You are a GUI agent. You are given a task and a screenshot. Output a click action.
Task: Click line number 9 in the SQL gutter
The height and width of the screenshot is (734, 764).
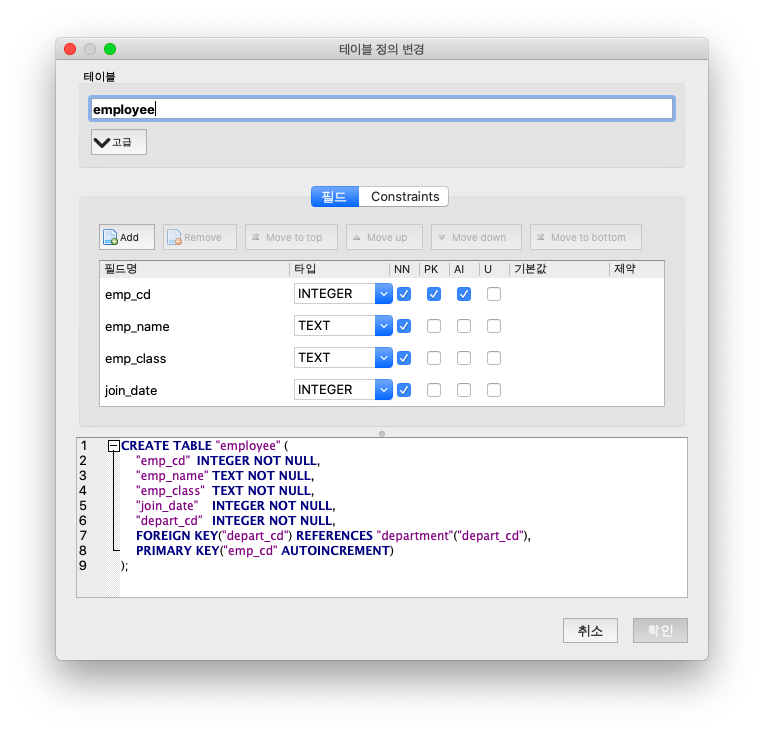point(83,565)
